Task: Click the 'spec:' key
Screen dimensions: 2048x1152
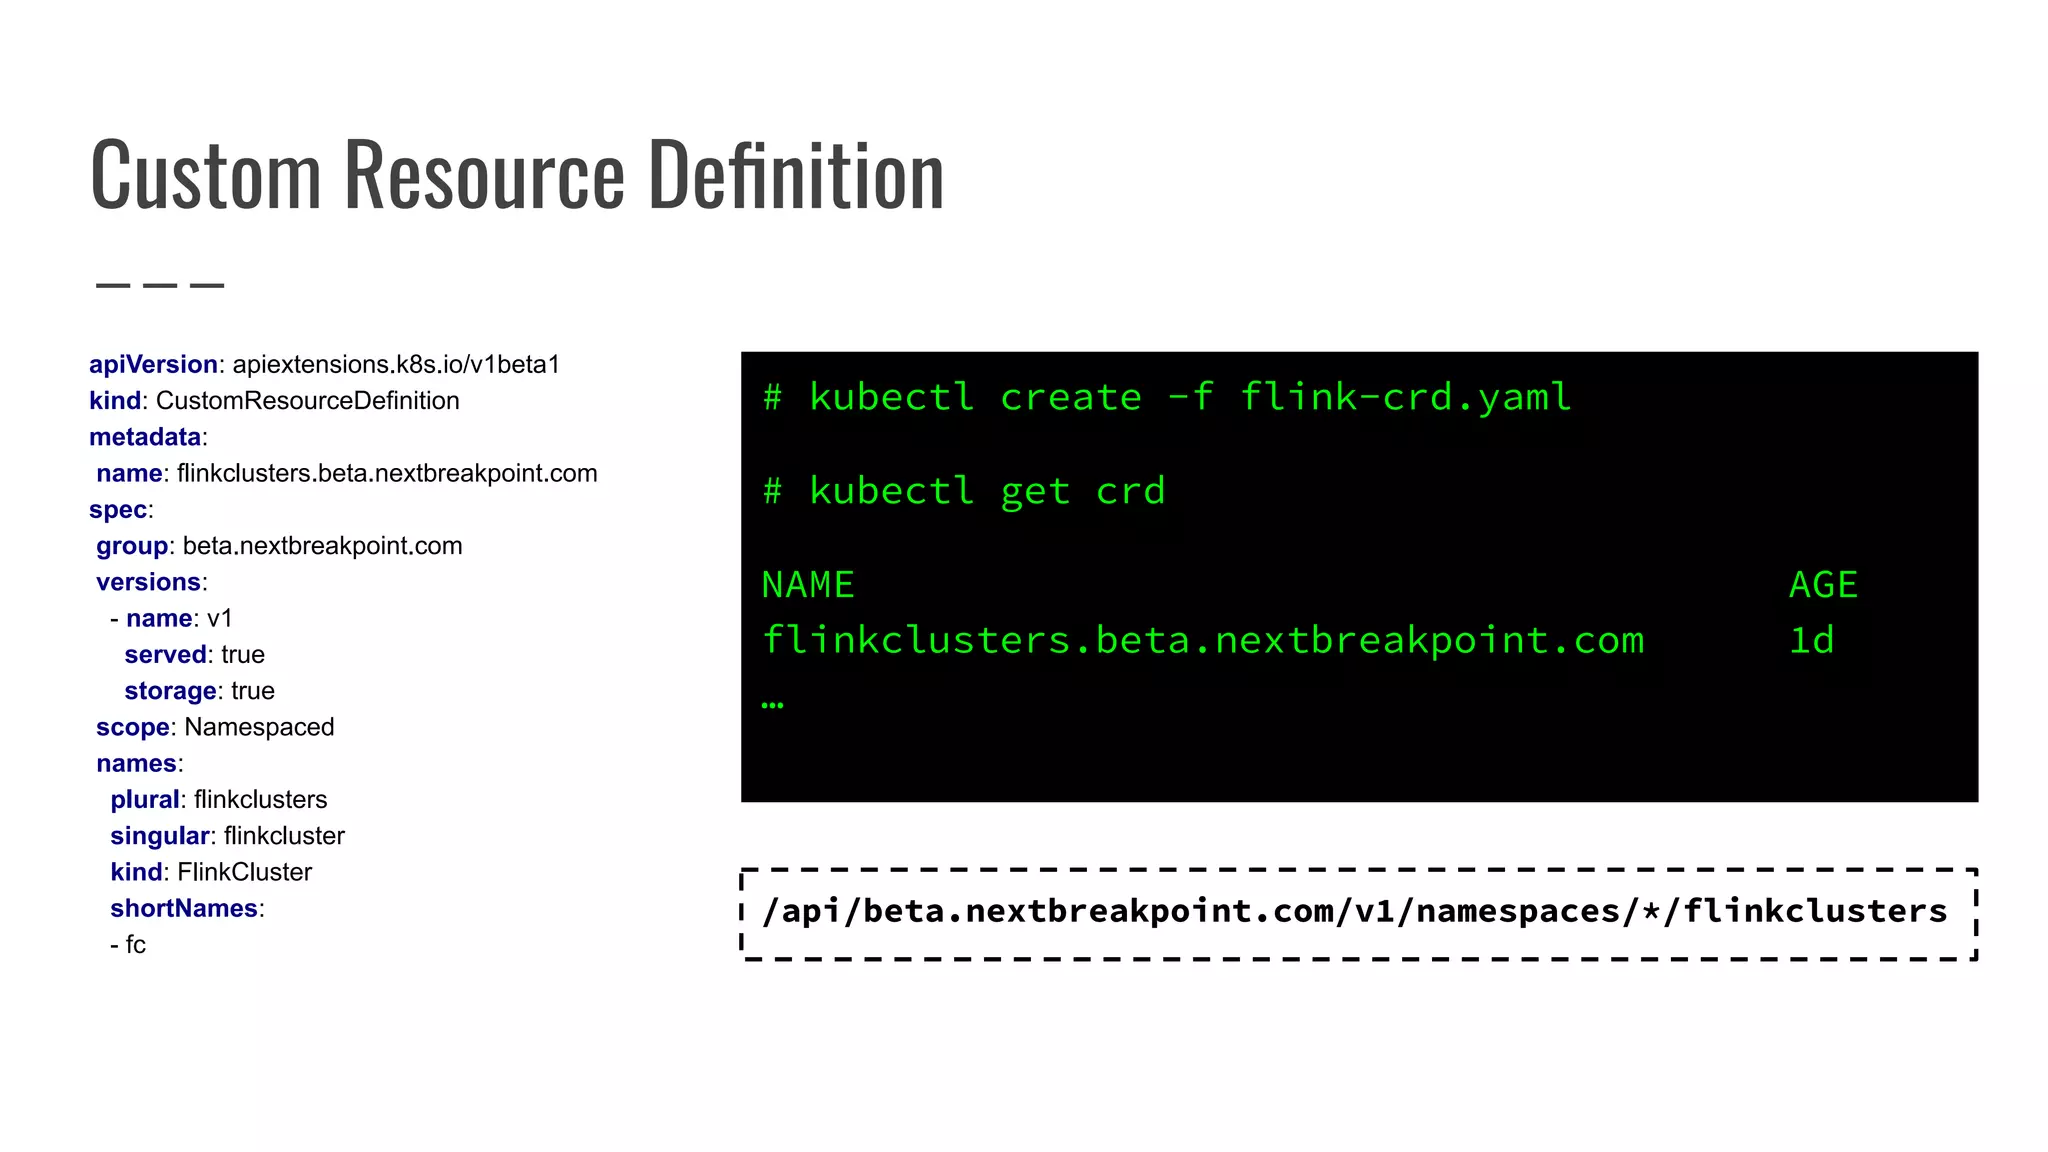Action: 121,509
